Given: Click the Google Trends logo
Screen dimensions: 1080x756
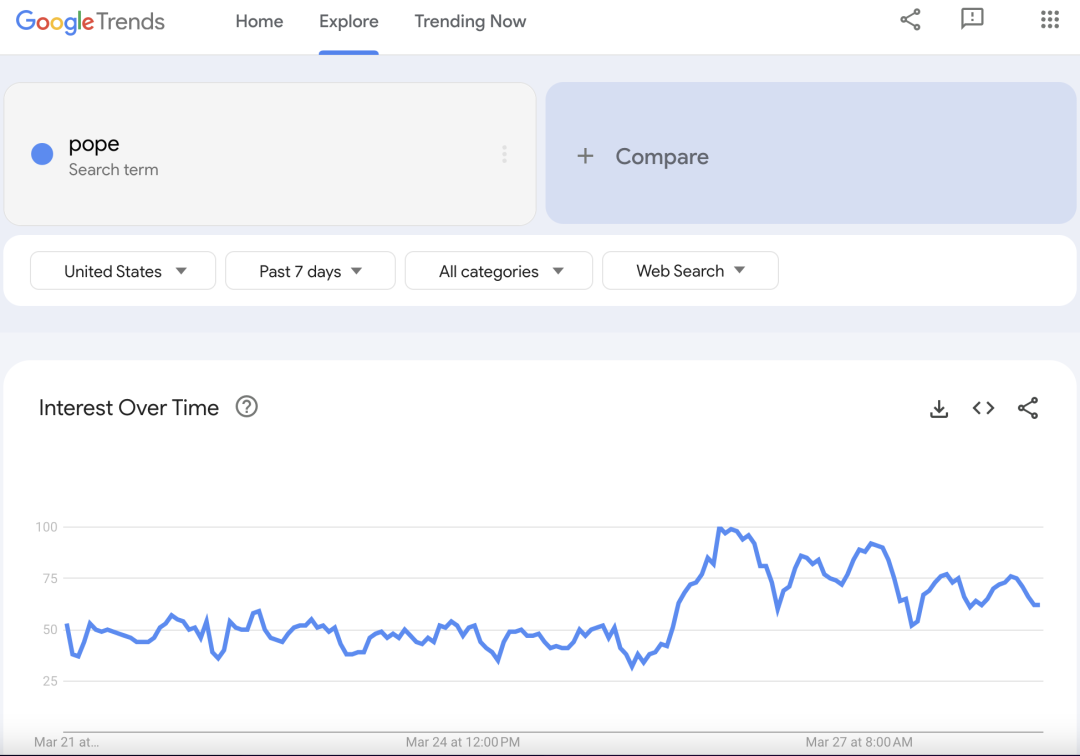Looking at the screenshot, I should 90,21.
